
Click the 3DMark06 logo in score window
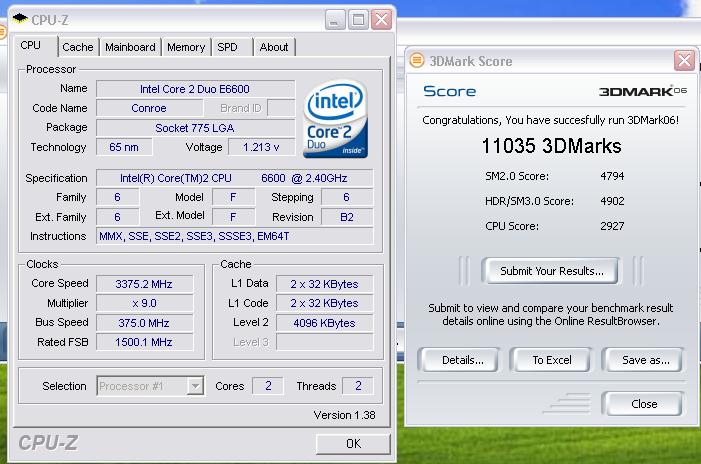(642, 91)
